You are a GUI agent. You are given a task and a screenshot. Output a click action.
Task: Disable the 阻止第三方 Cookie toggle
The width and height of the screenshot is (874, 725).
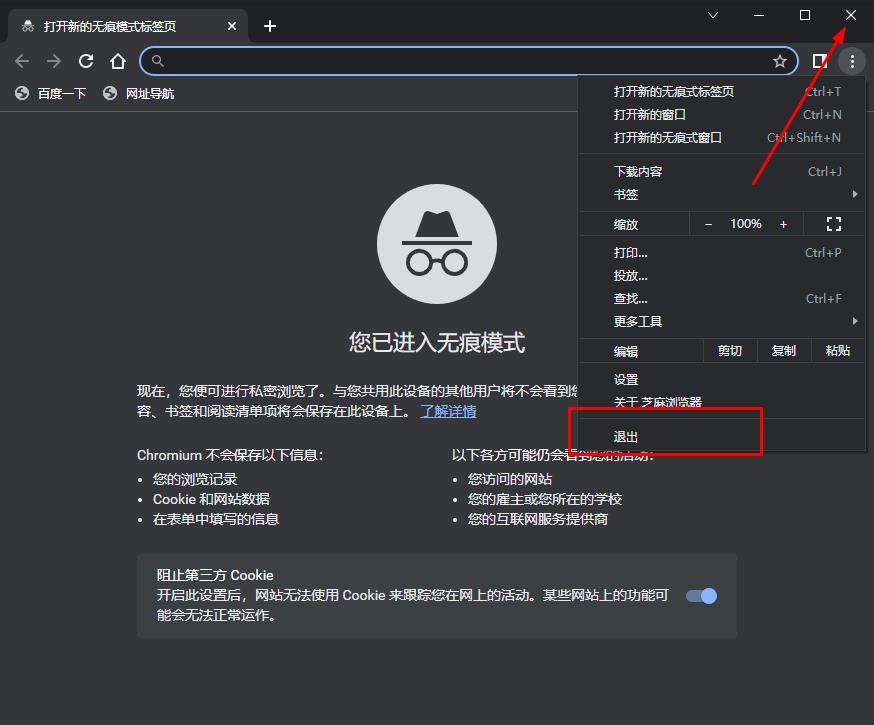click(x=701, y=595)
